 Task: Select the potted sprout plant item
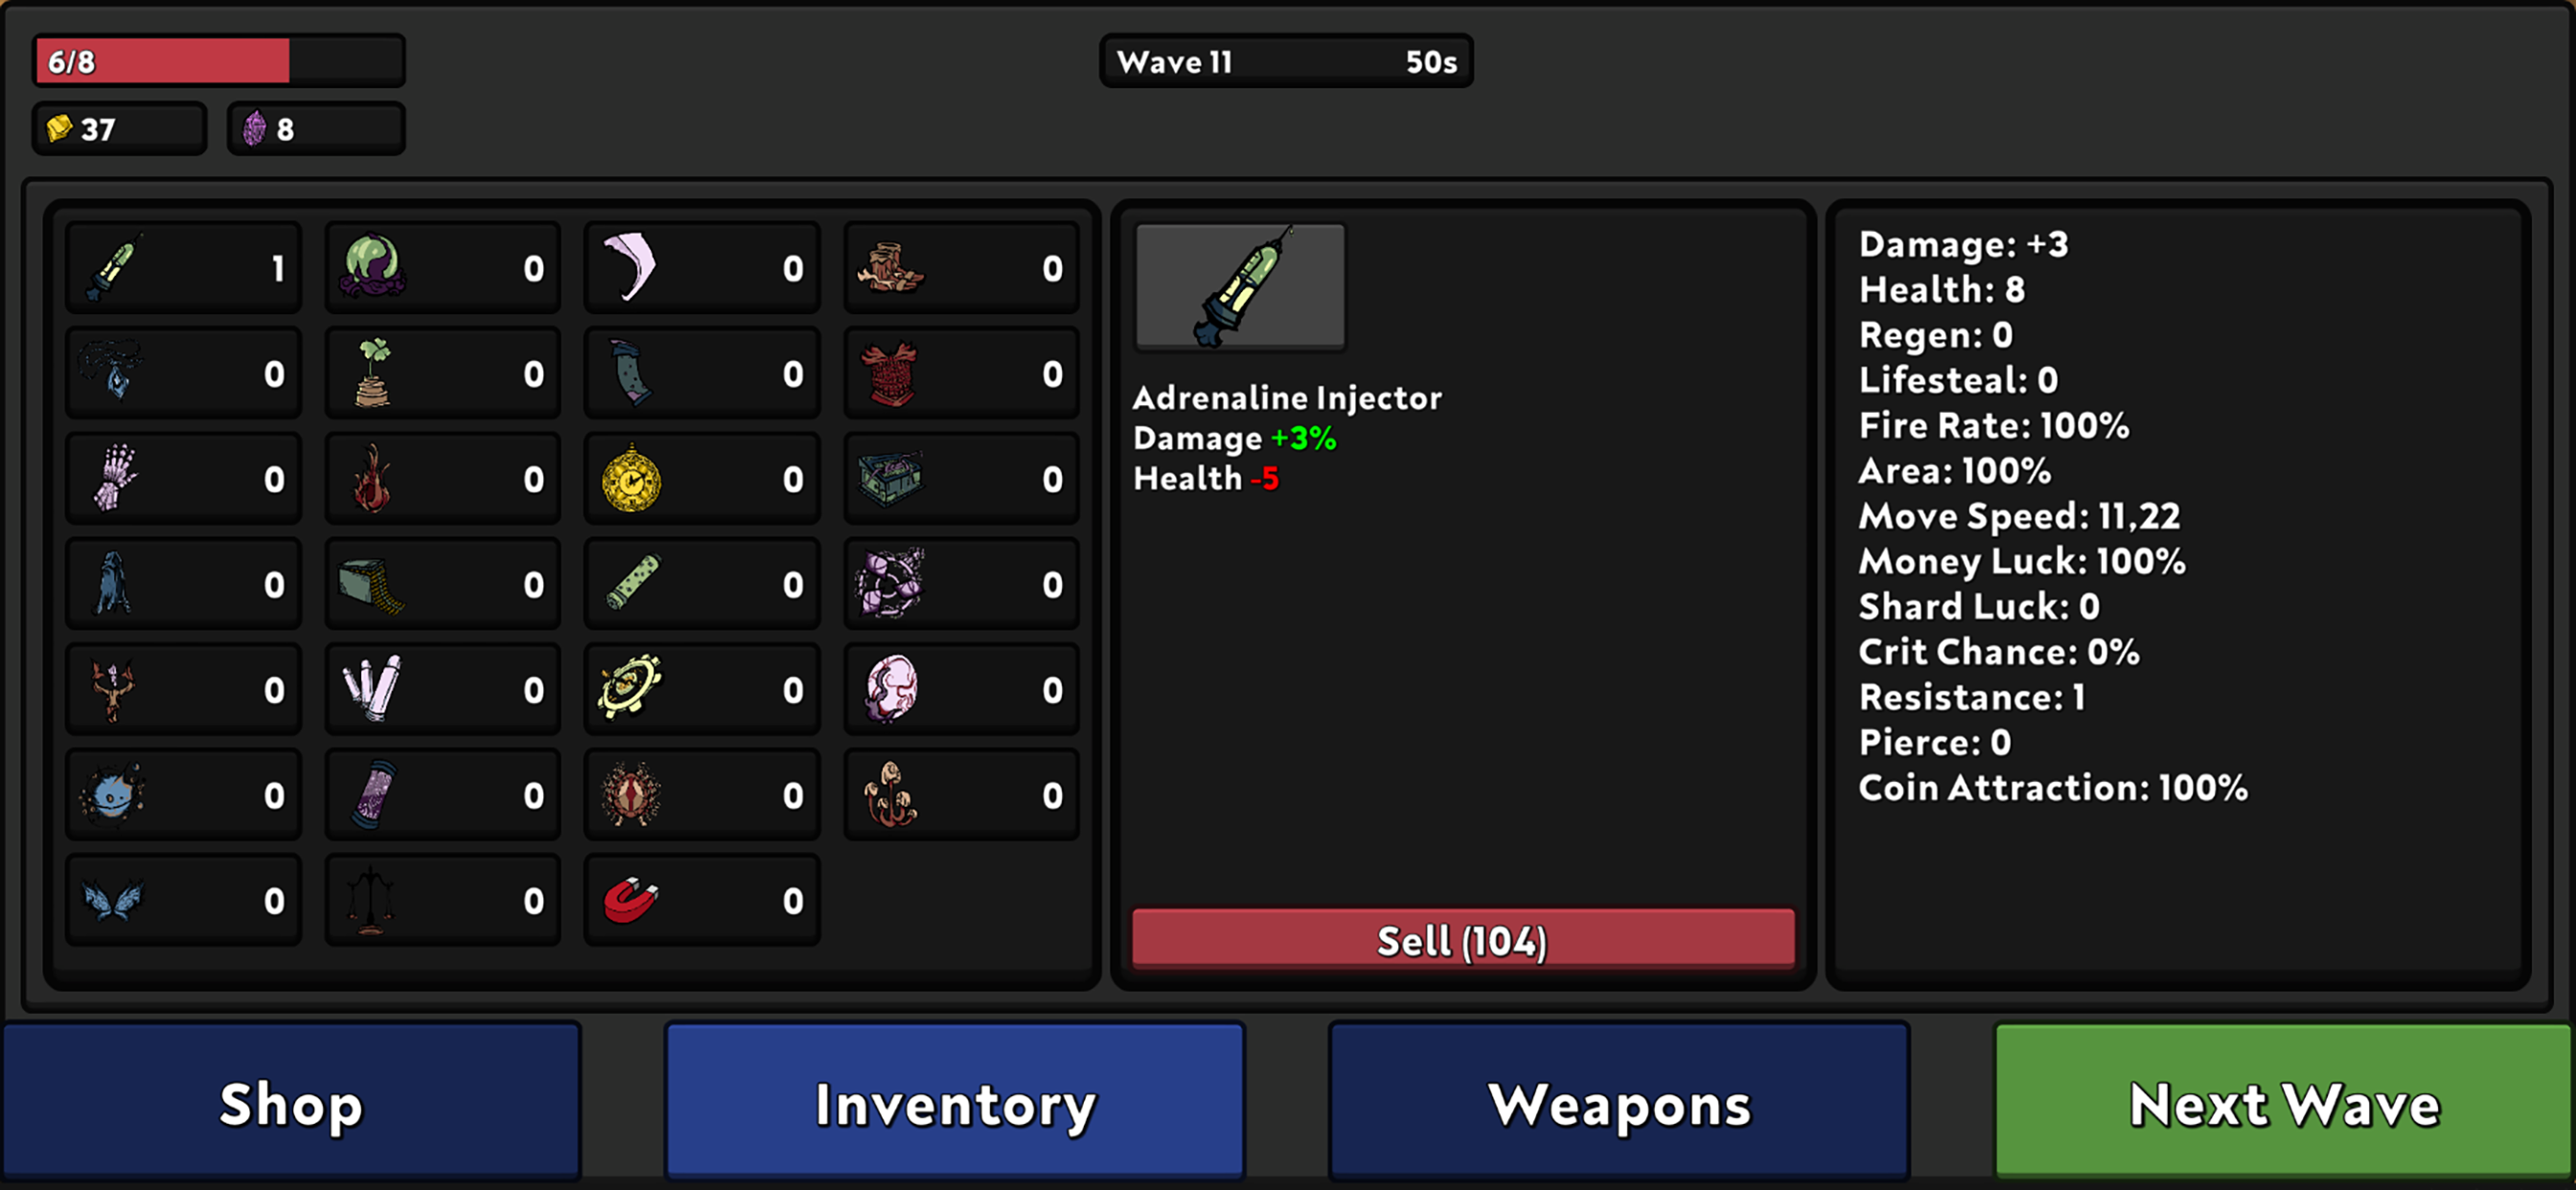tap(442, 373)
